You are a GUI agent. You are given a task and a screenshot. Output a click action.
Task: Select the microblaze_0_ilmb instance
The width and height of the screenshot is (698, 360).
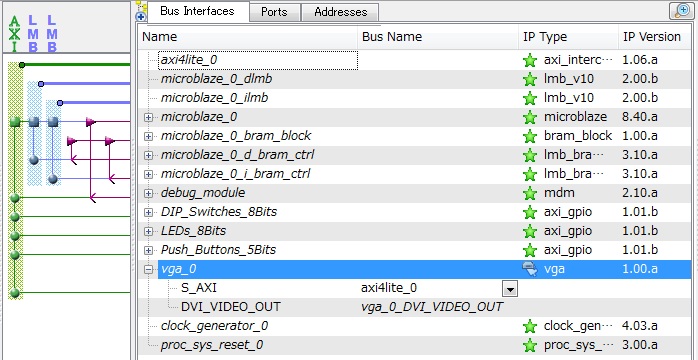pos(215,98)
